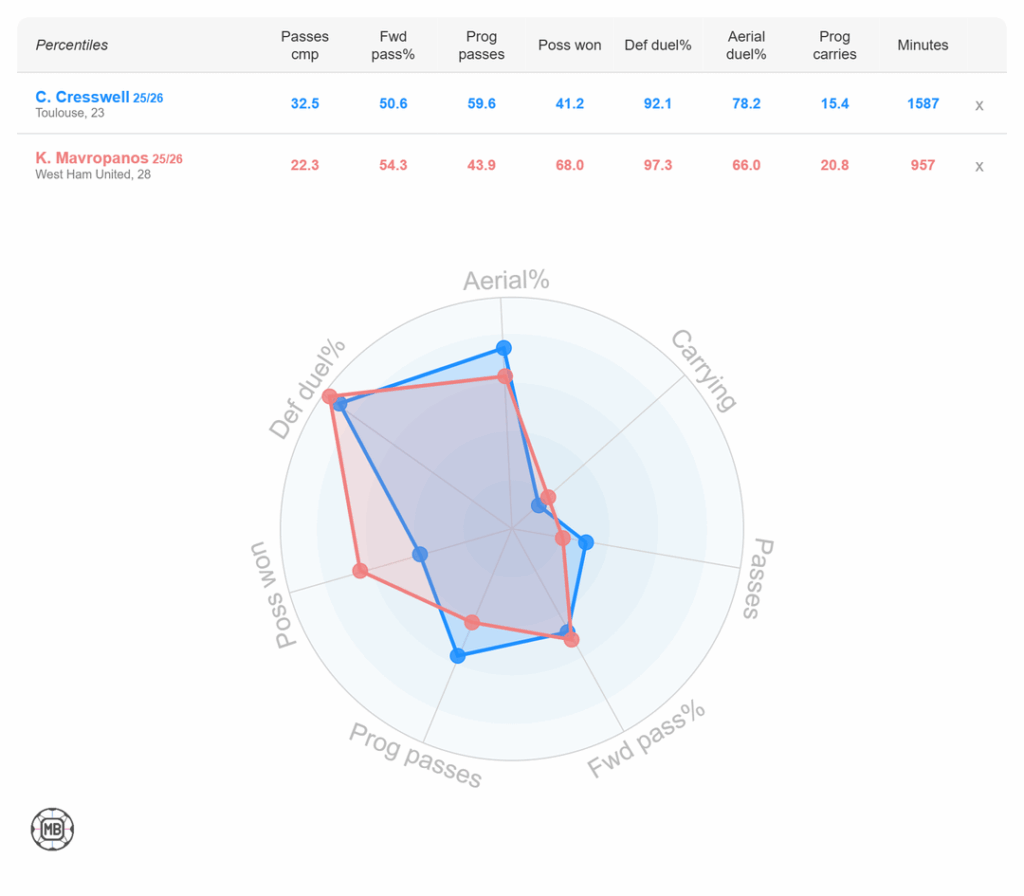
Task: Click the Carrying axis label on radar
Action: click(x=704, y=370)
